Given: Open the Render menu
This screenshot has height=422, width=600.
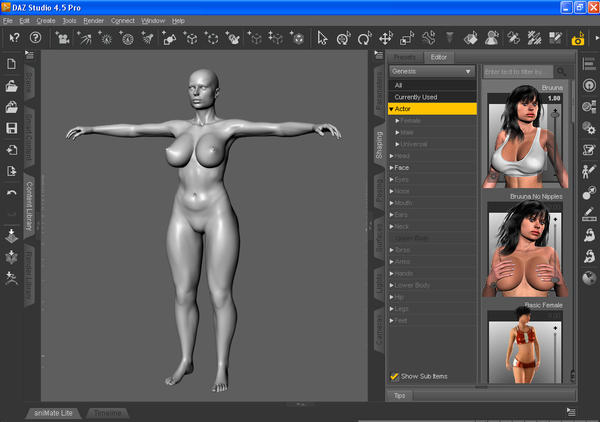Looking at the screenshot, I should (x=93, y=20).
